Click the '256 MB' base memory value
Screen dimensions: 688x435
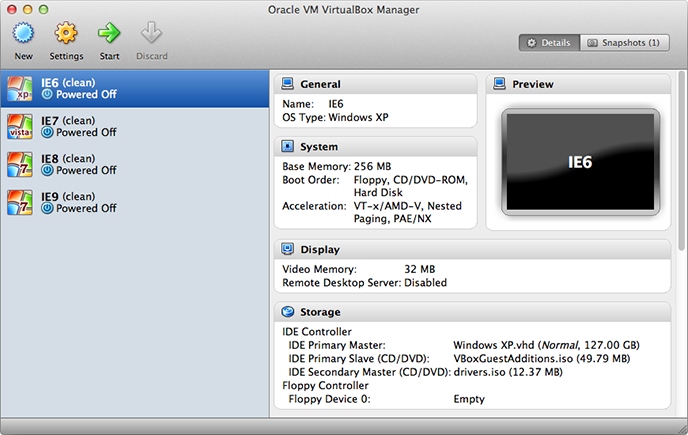(x=373, y=166)
